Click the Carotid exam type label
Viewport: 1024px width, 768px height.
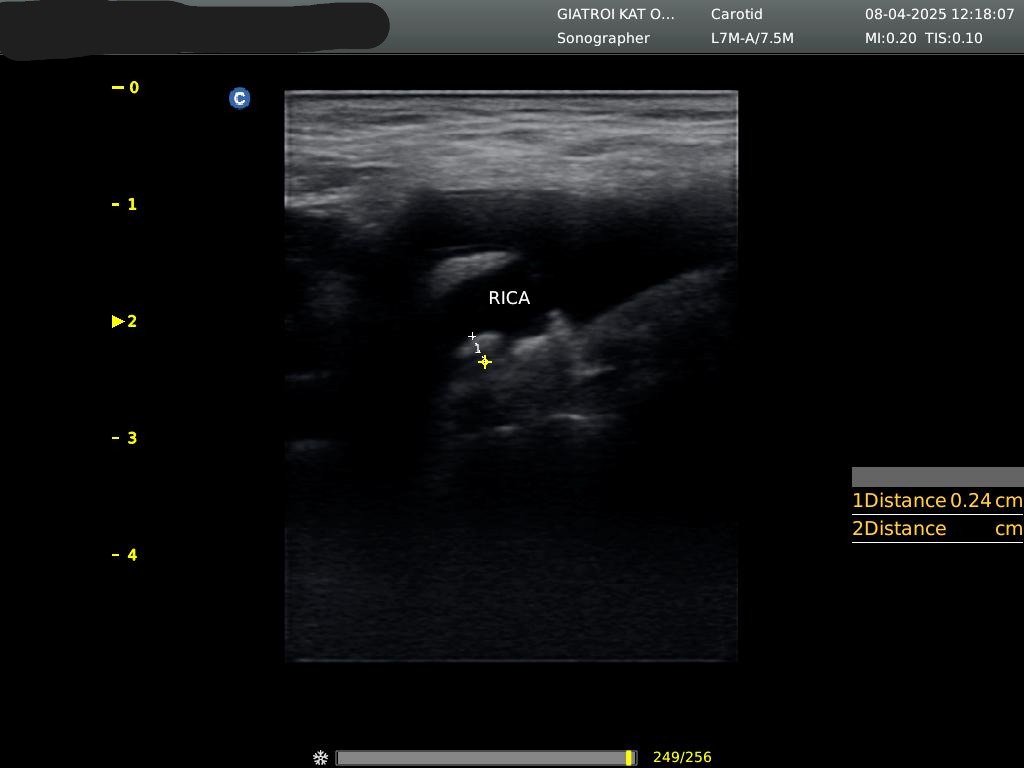pyautogui.click(x=736, y=14)
